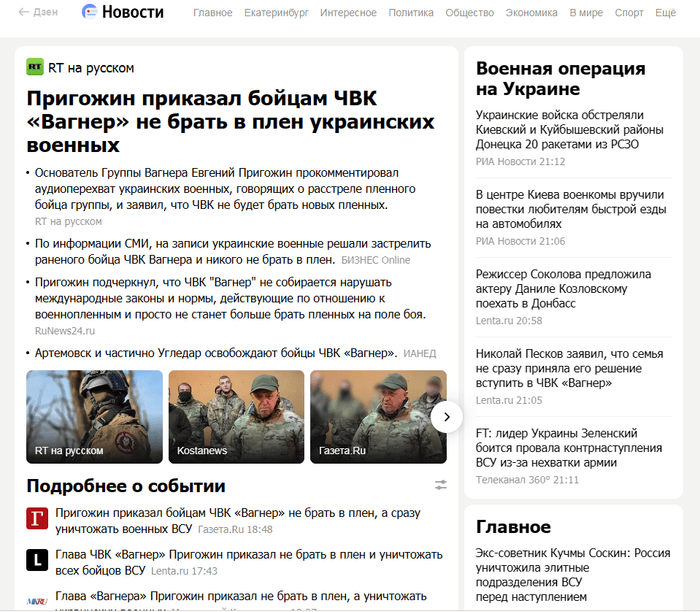The image size is (700, 612).
Task: Open the Главное tab
Action: (x=212, y=13)
